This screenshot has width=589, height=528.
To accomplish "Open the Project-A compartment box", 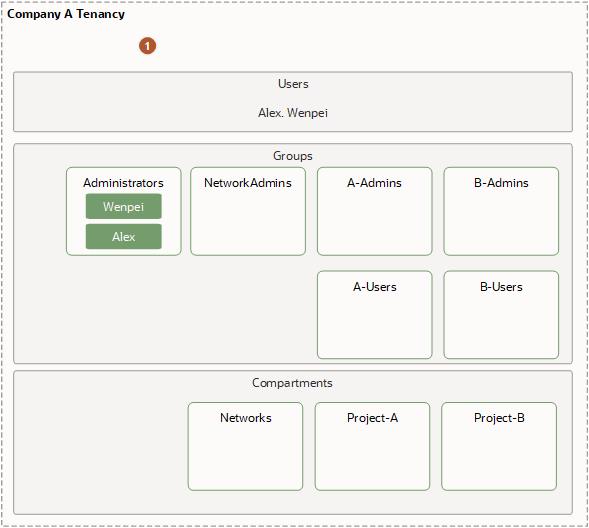I will click(372, 447).
